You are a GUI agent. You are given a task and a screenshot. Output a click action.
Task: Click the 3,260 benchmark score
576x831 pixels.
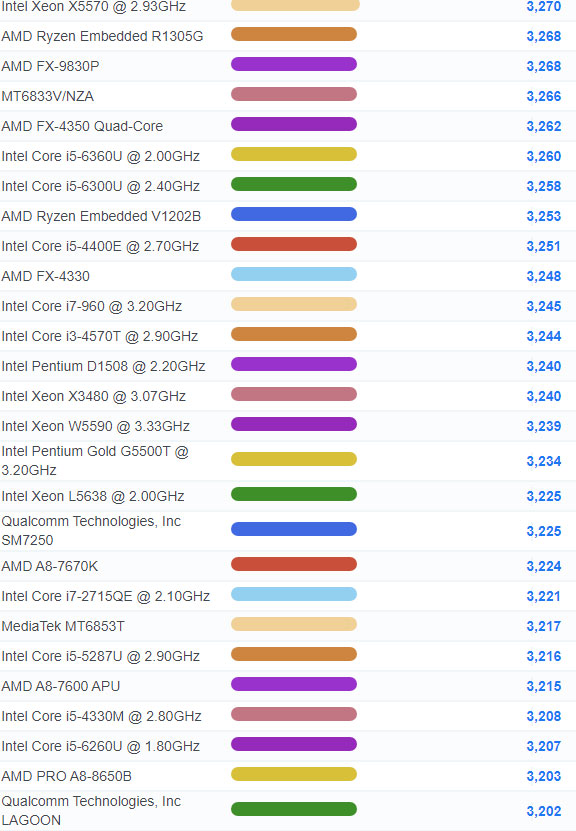click(544, 156)
